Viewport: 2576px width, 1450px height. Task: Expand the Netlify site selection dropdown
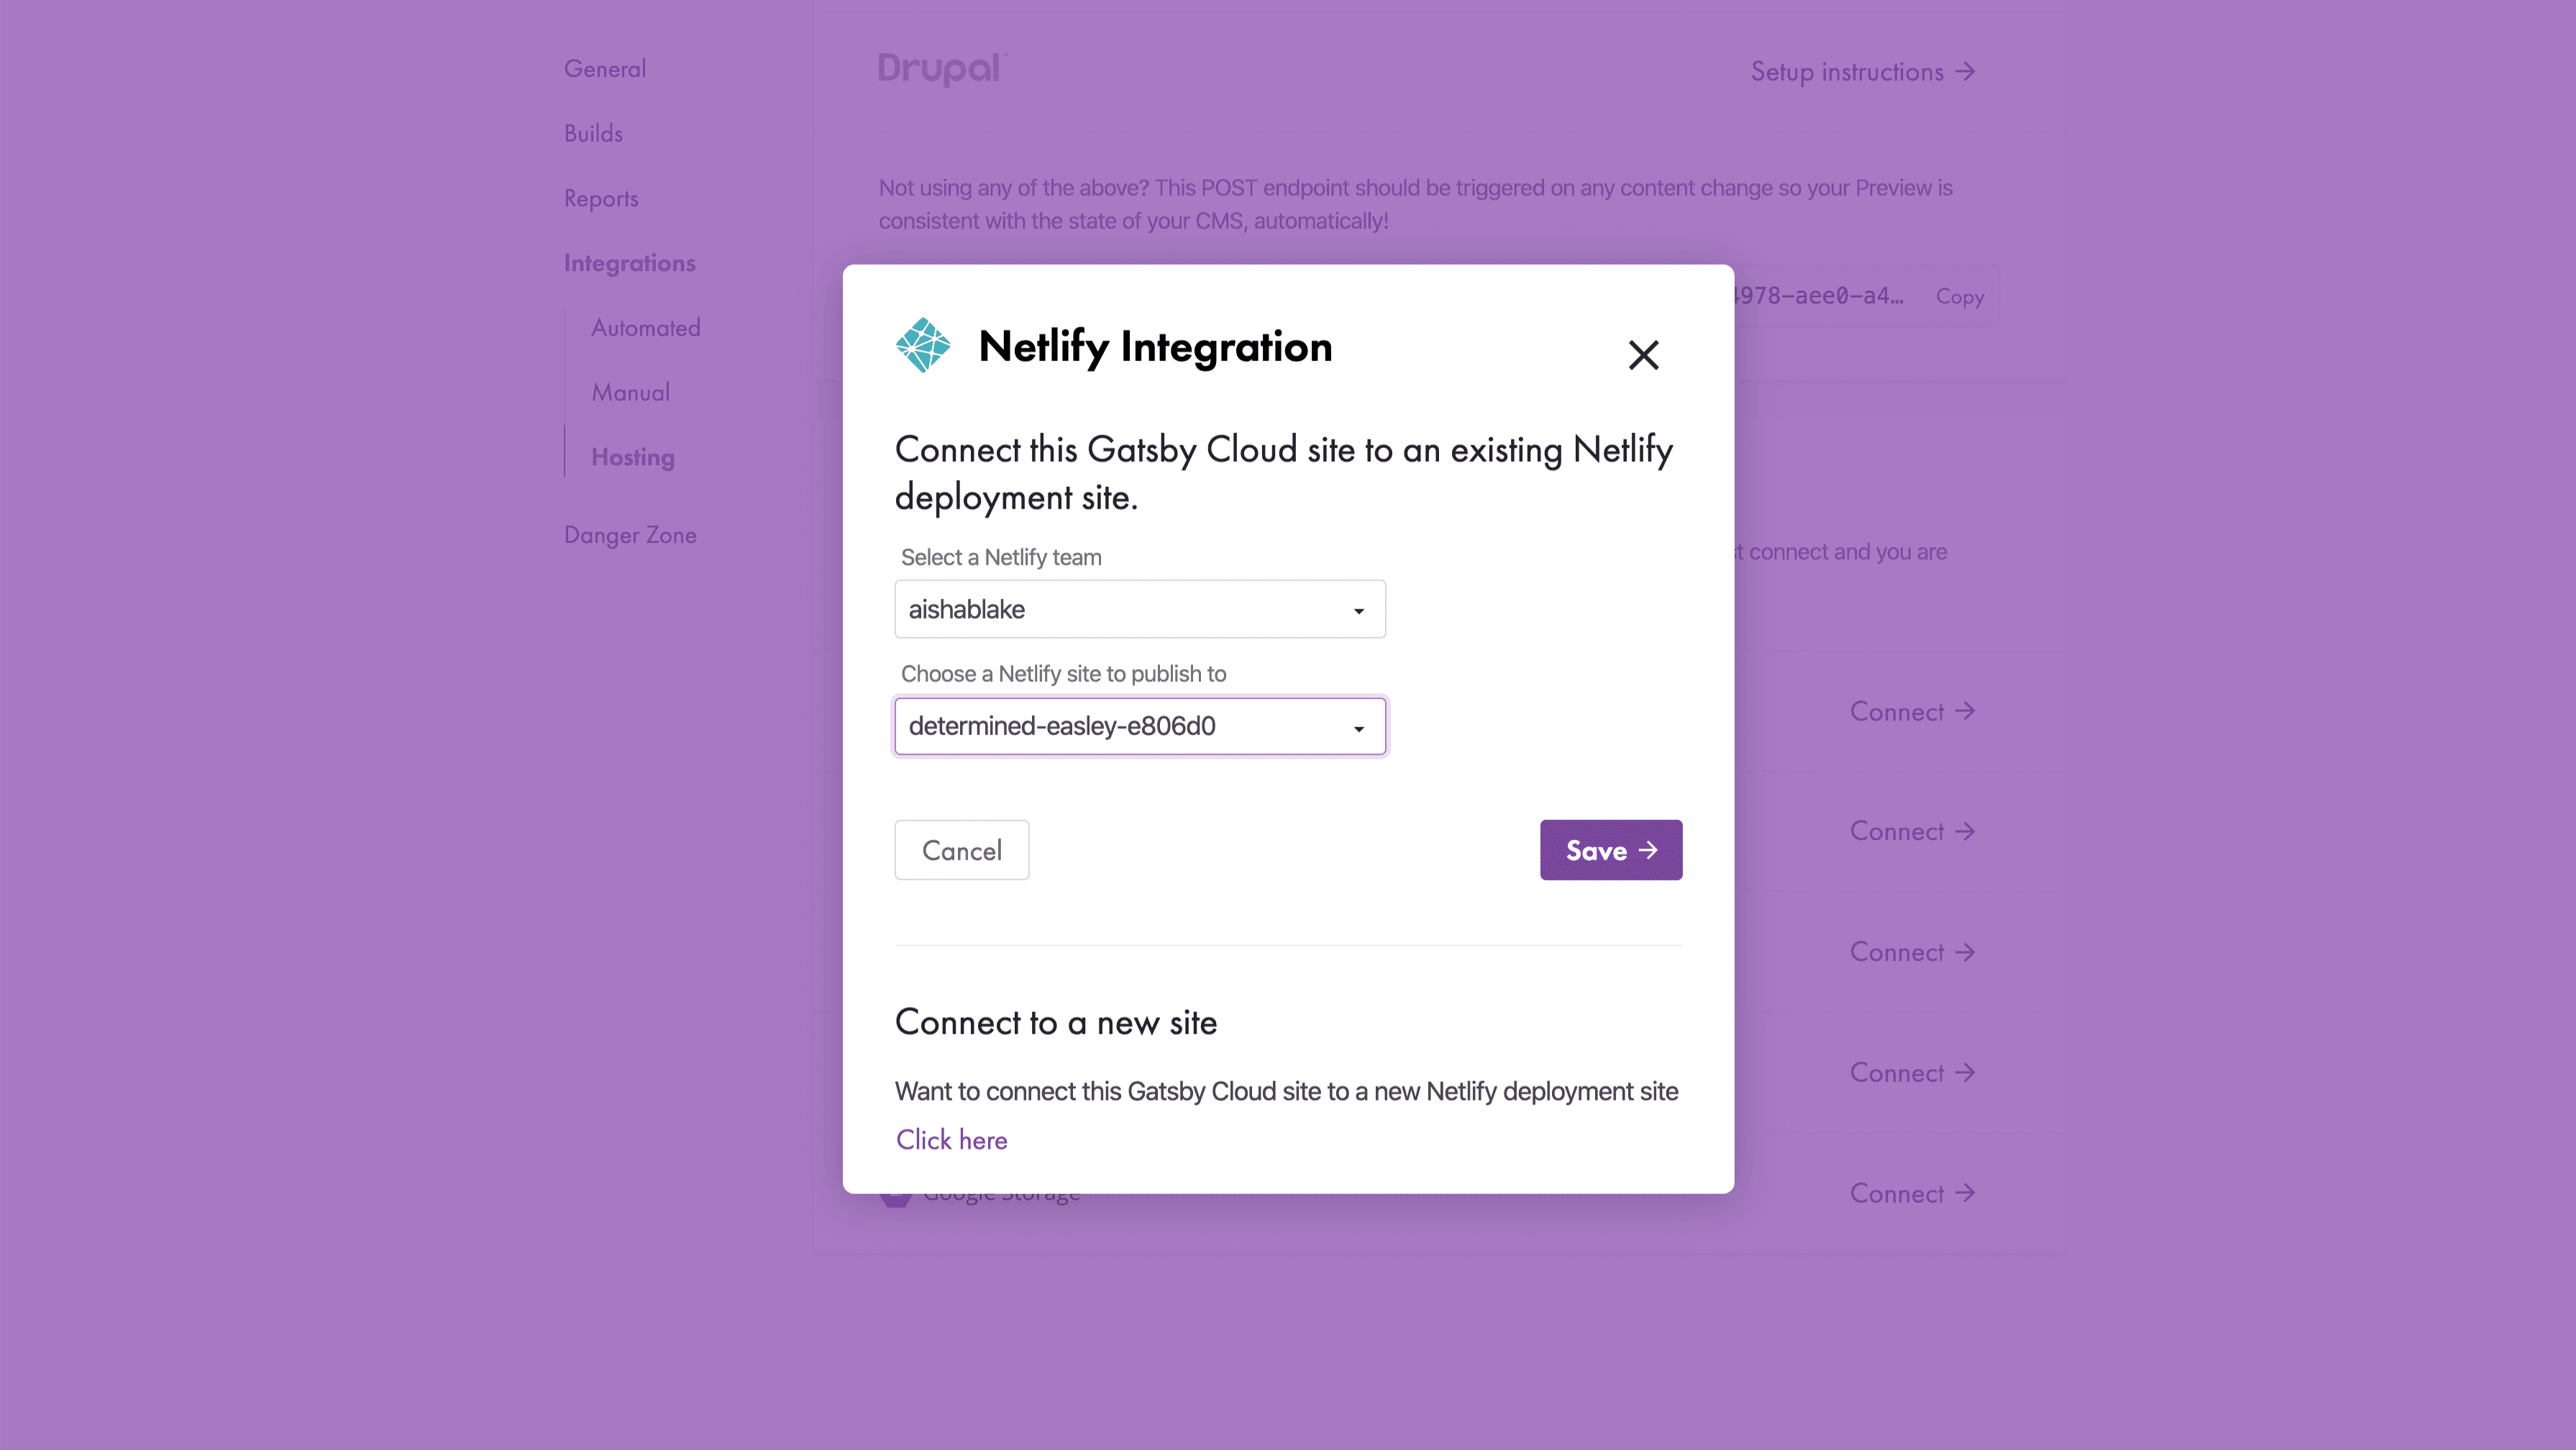(x=1139, y=726)
